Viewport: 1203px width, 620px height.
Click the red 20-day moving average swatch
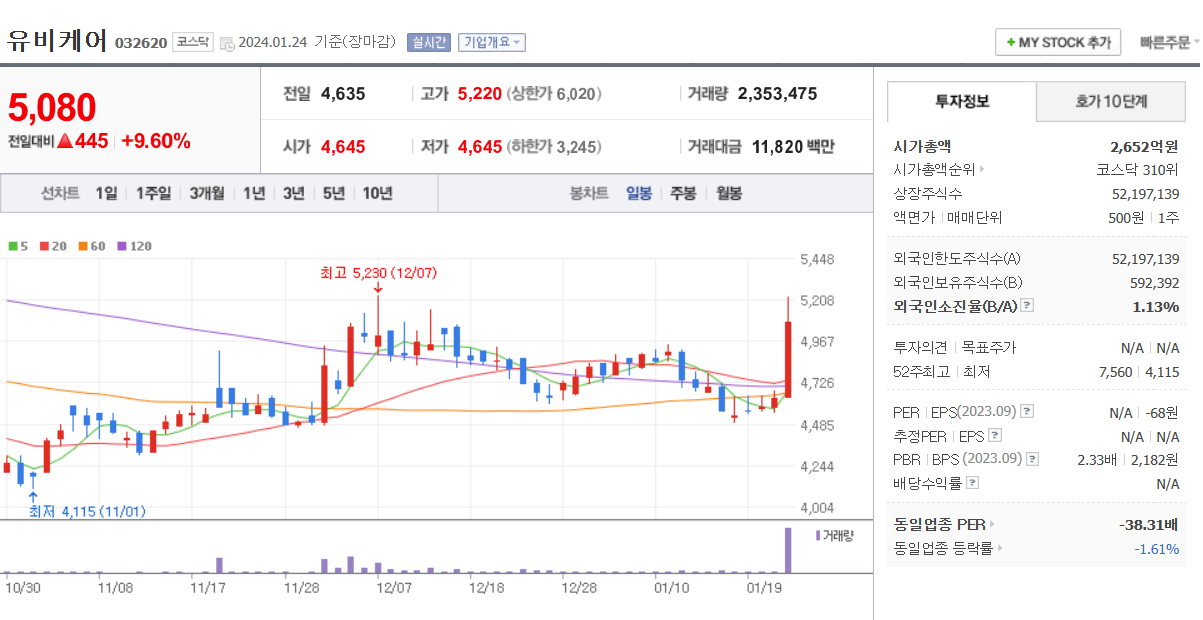43,246
